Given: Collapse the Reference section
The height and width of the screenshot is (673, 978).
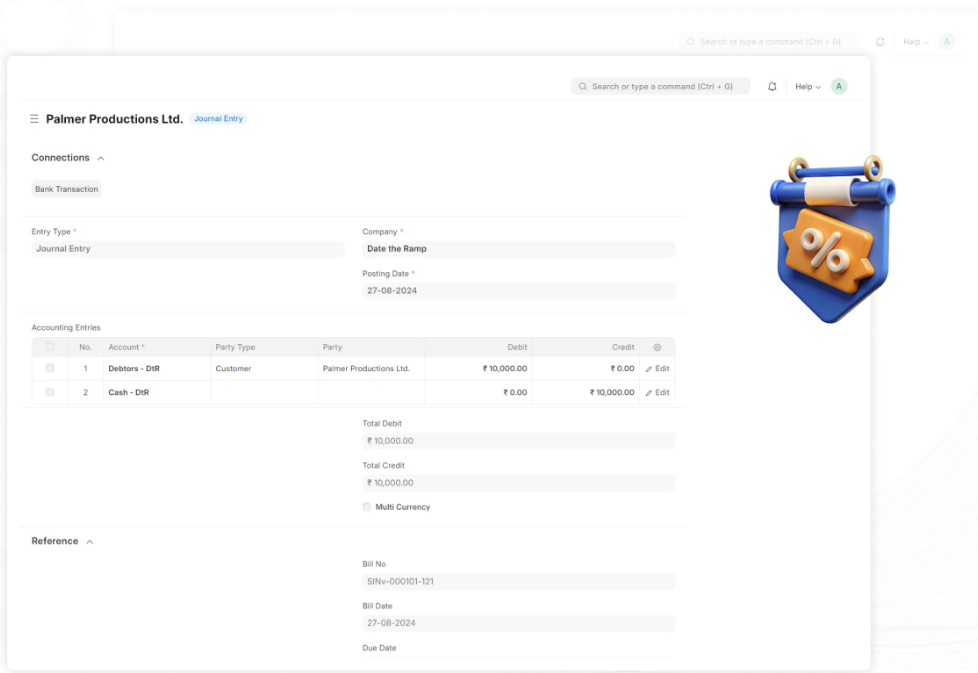Looking at the screenshot, I should pos(89,541).
